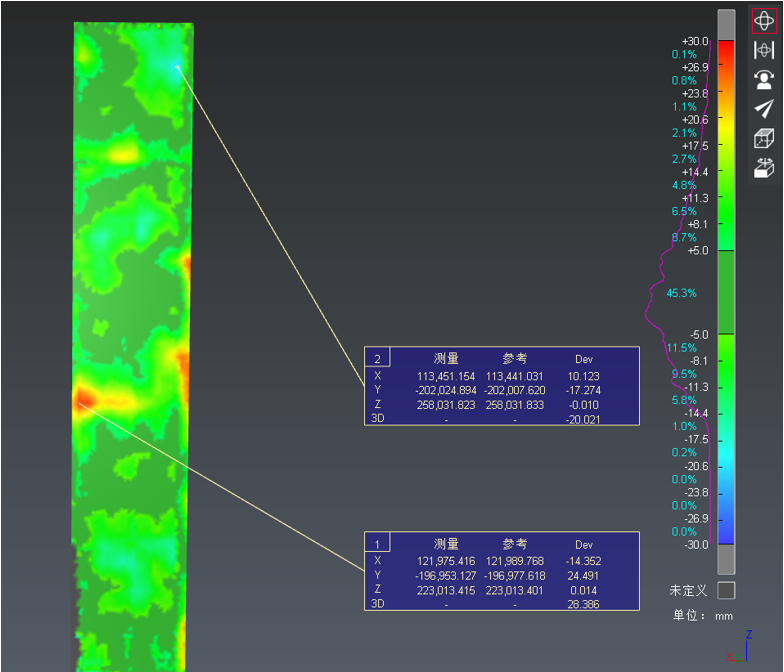Click the 6.5% distribution percentage
The image size is (784, 672).
[684, 211]
